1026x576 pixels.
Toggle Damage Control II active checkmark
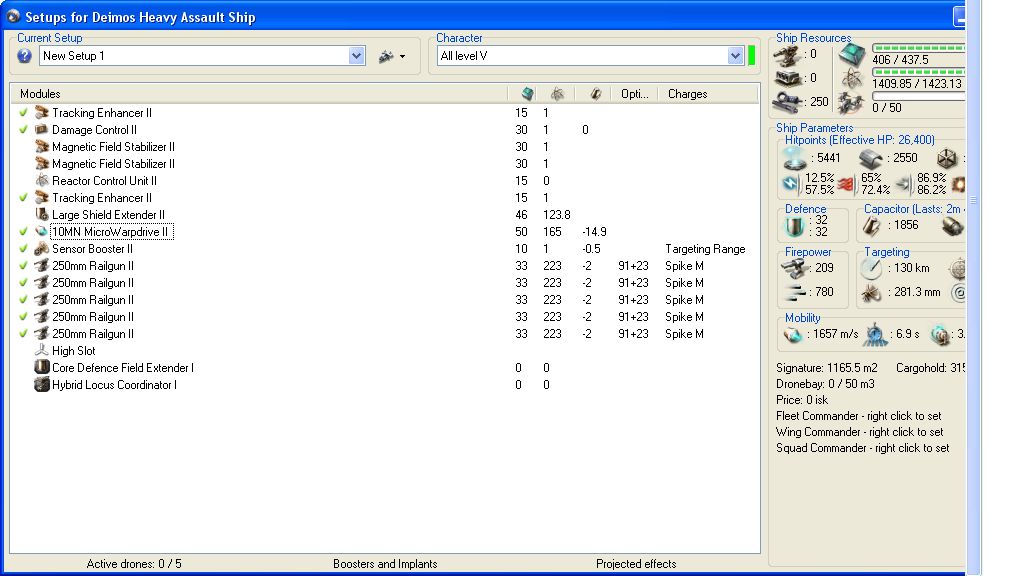tap(24, 130)
